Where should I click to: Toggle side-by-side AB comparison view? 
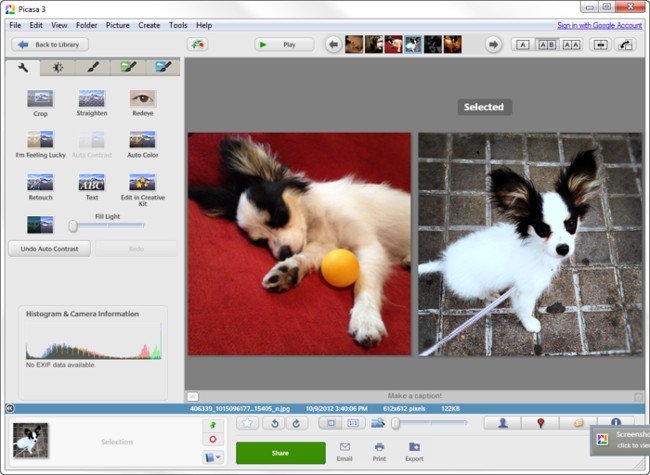(547, 45)
